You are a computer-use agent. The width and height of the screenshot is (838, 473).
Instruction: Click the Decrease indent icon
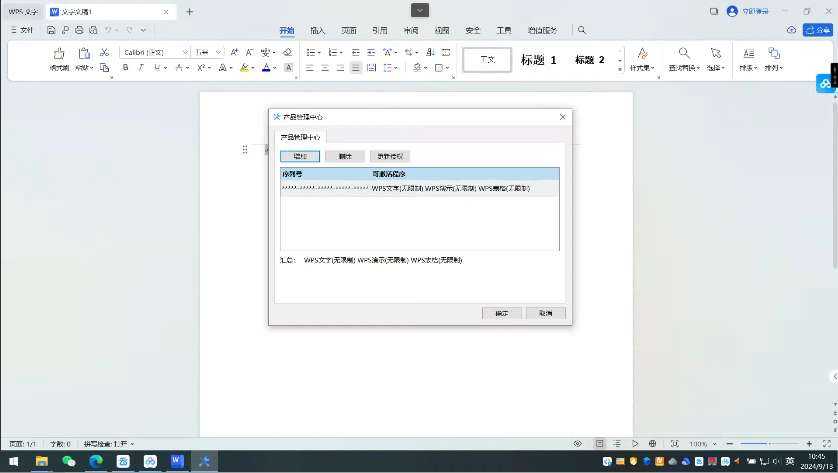pos(355,52)
